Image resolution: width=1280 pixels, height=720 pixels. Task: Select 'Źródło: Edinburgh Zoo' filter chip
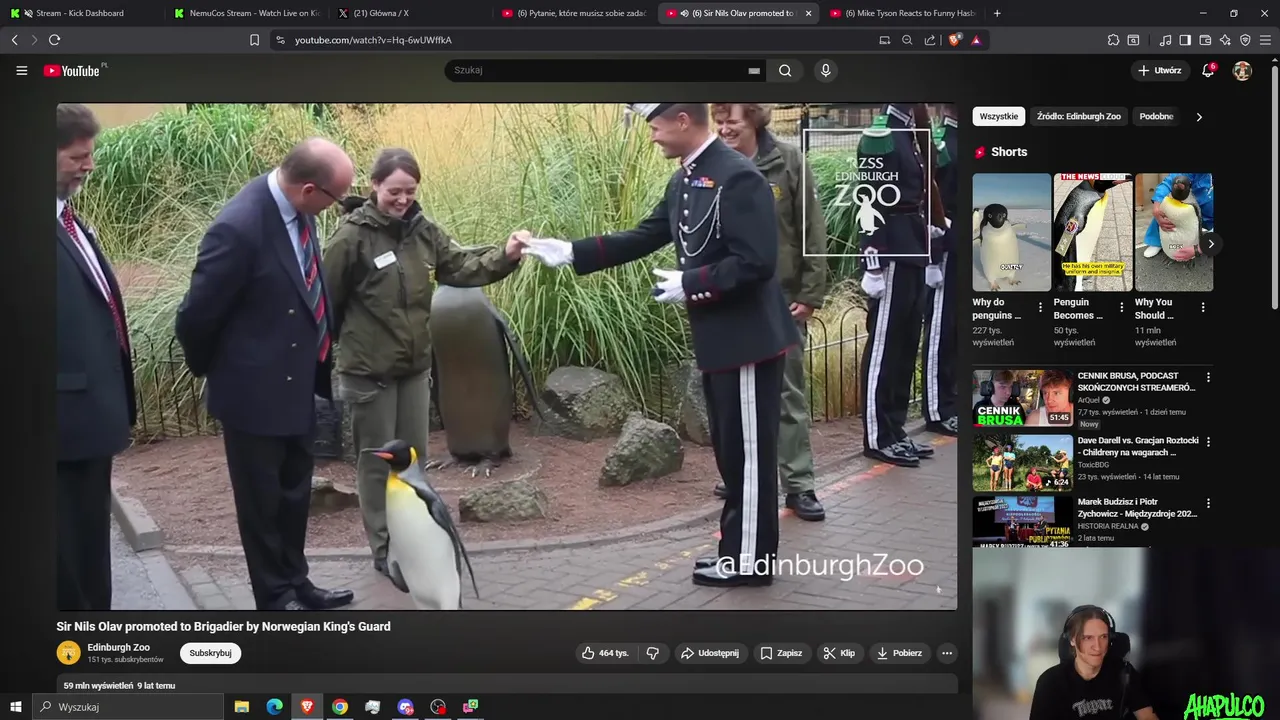(x=1079, y=116)
